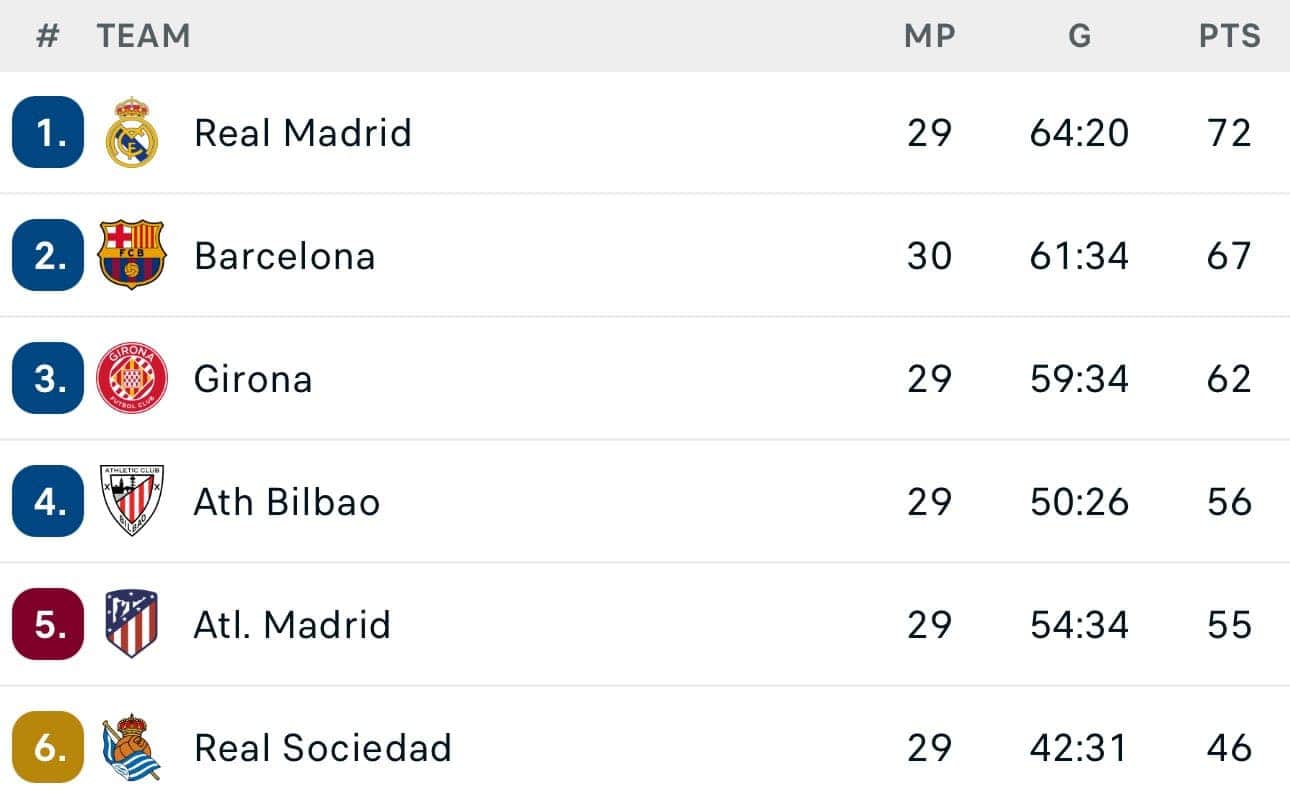Viewport: 1290px width, 806px height.
Task: Open the Real Sociedad team link
Action: pos(323,748)
